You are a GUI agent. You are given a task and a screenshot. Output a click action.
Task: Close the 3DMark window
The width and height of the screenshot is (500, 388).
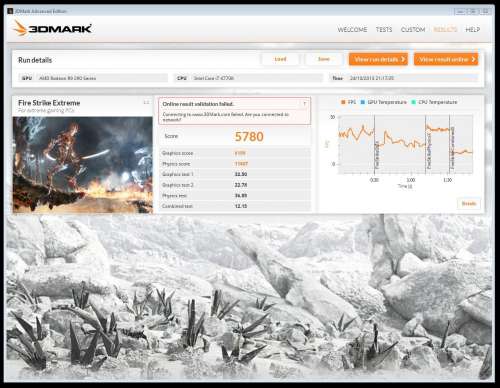pos(485,11)
